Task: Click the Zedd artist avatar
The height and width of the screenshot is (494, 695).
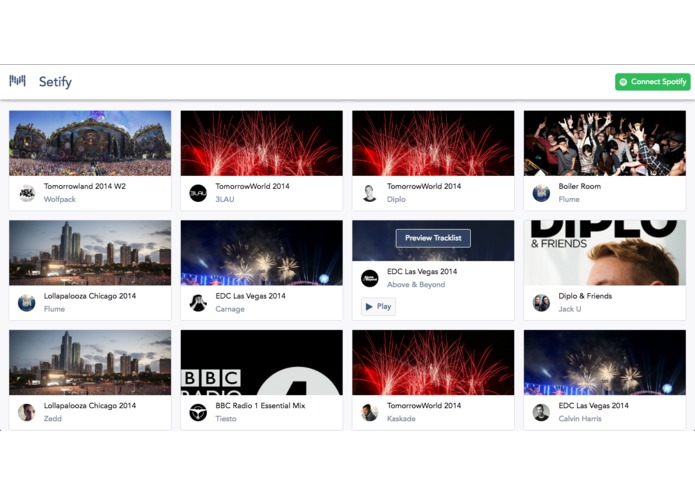Action: [x=27, y=412]
